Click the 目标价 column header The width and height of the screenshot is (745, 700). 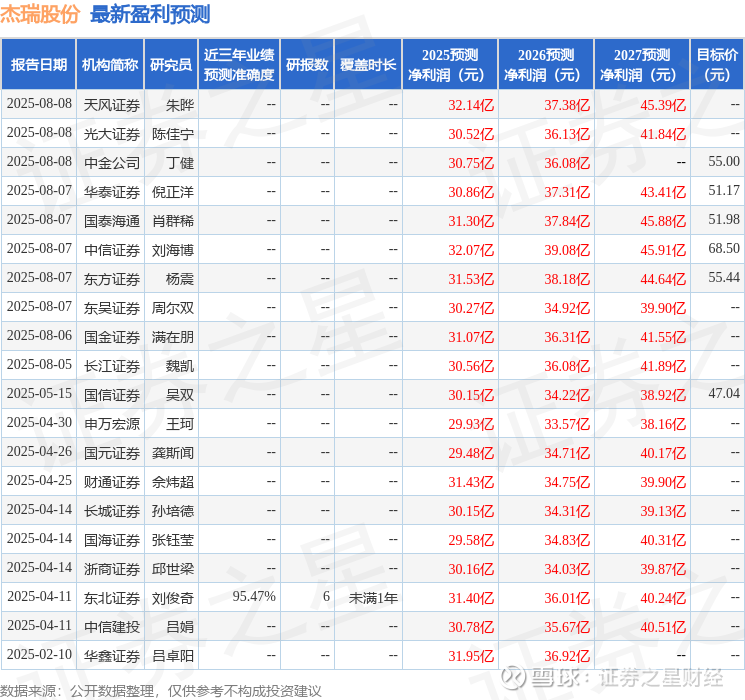[717, 65]
